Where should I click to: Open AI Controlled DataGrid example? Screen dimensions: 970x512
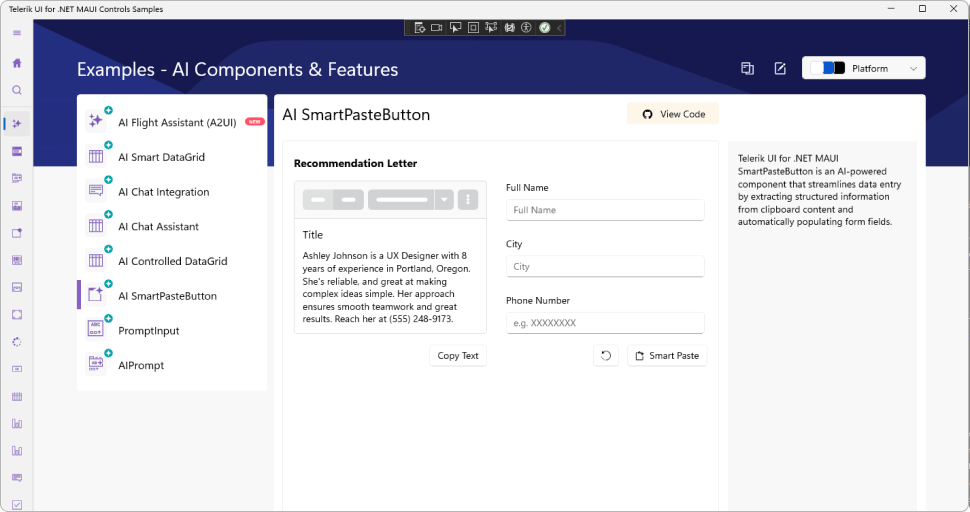173,260
